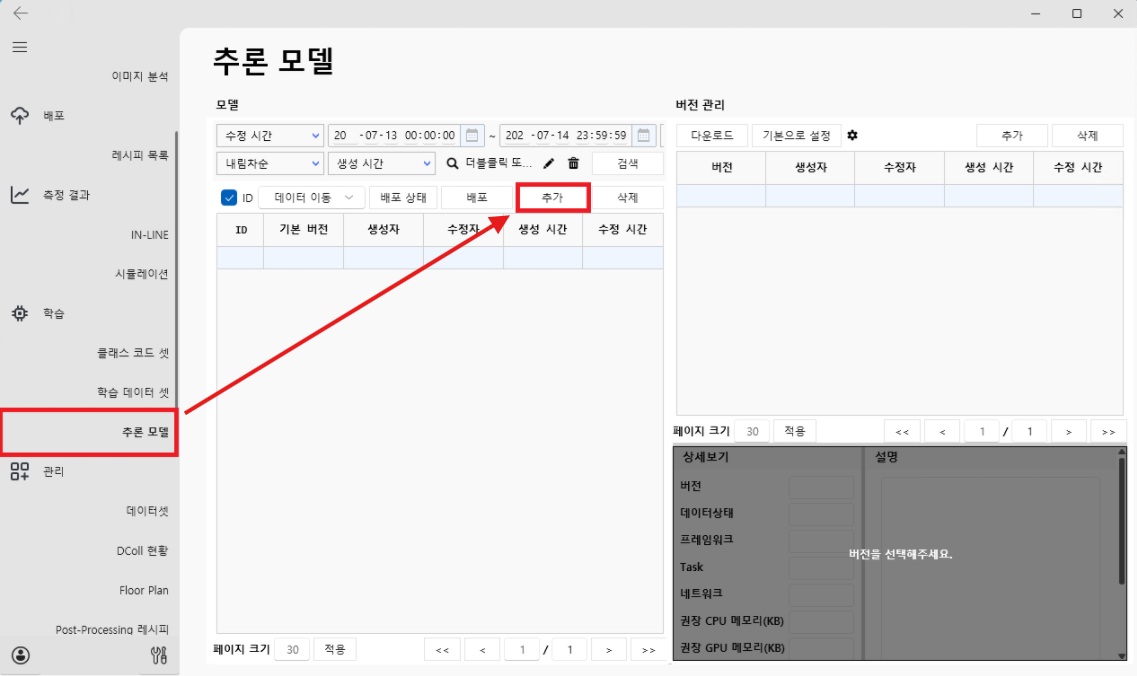Expand the 수정 시간 dropdown
This screenshot has height=676, width=1137.
pyautogui.click(x=270, y=135)
